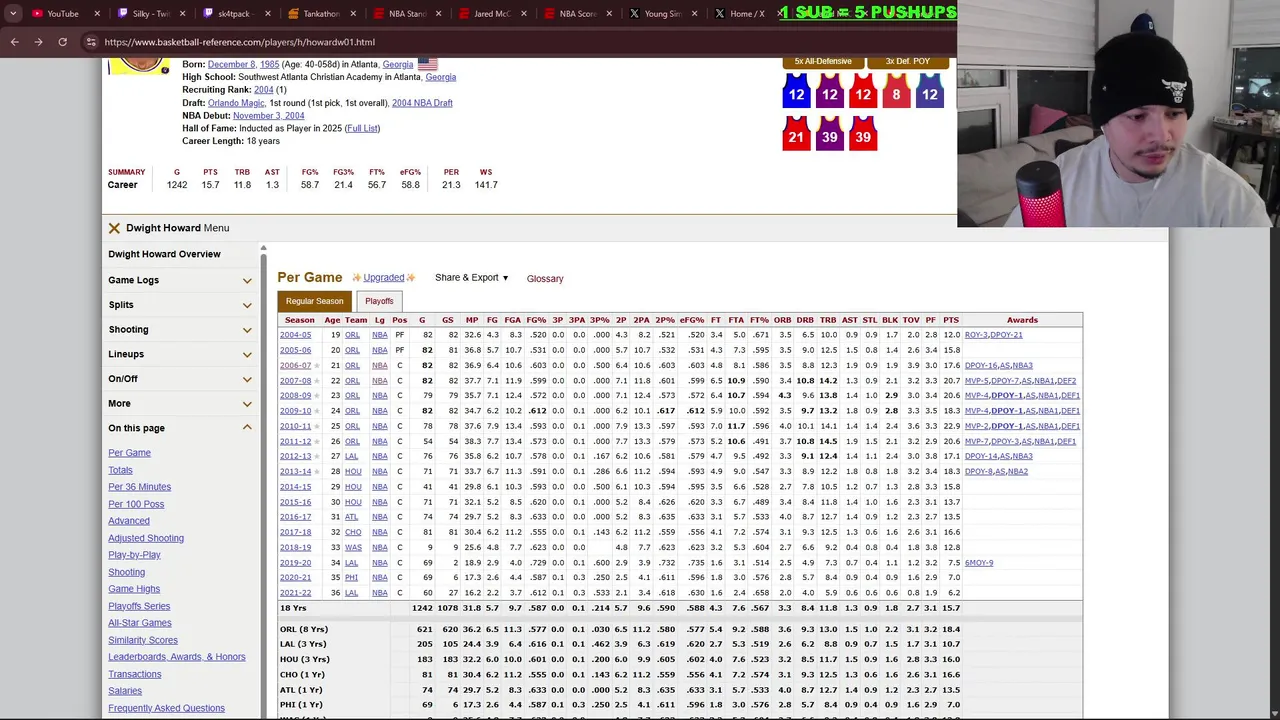The height and width of the screenshot is (720, 1280).
Task: Click the site info icon in address bar
Action: tap(91, 42)
